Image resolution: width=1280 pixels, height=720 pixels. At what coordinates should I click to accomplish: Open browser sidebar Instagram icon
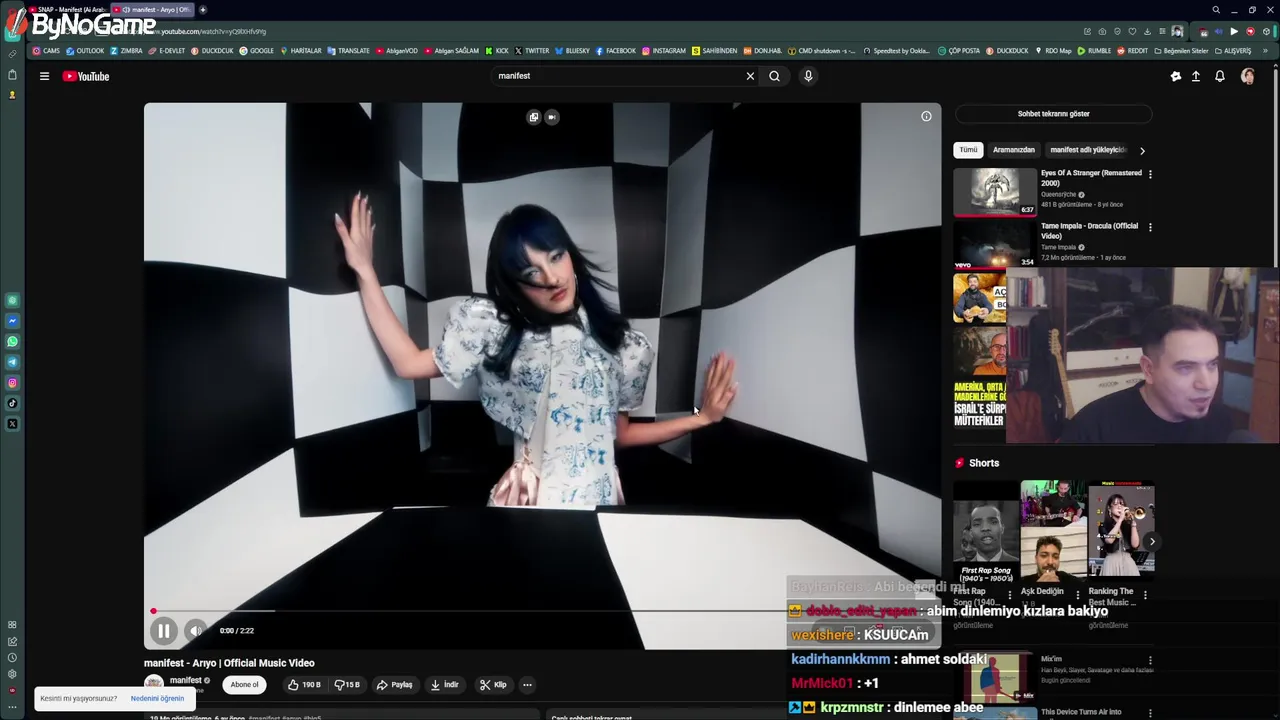coord(12,383)
